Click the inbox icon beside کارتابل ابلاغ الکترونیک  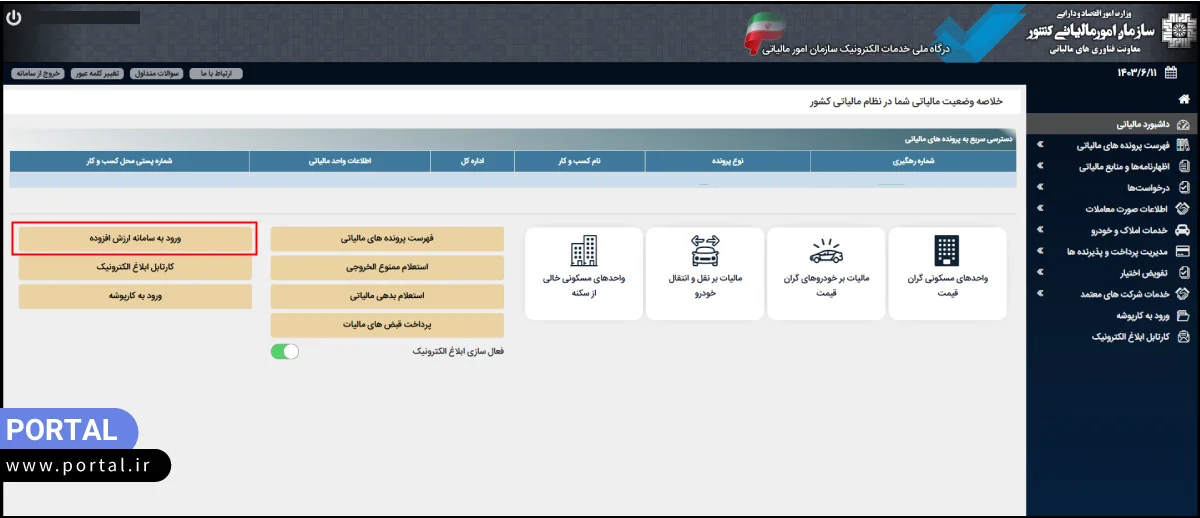tap(1184, 337)
